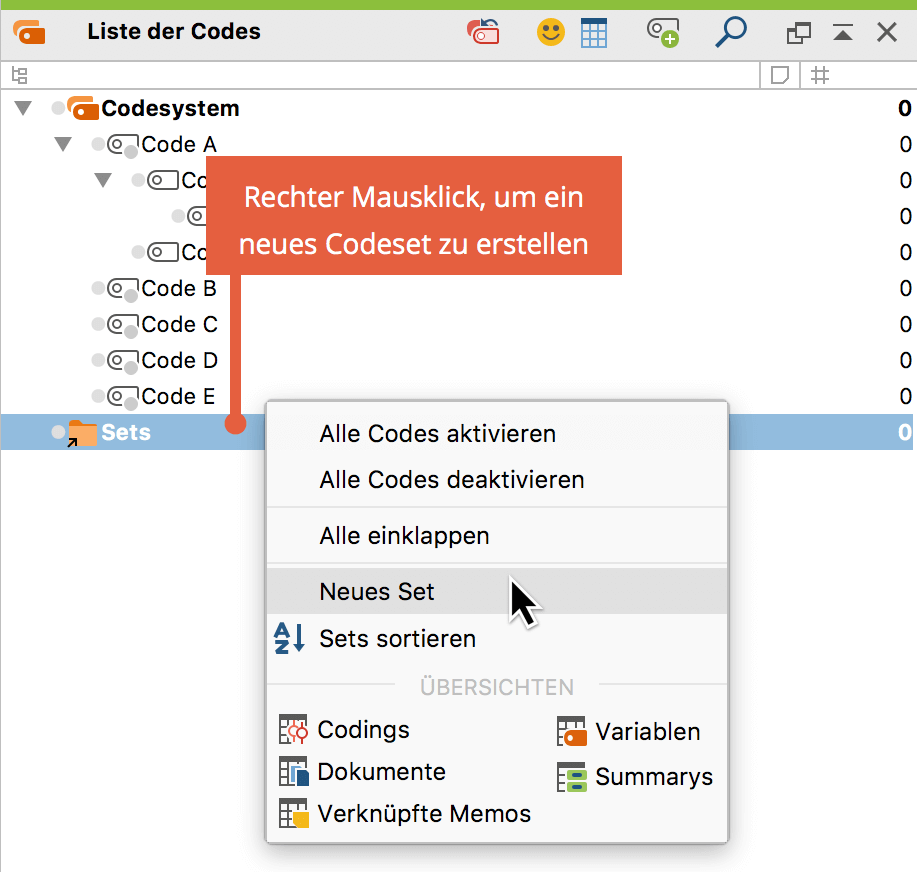Viewport: 917px width, 872px height.
Task: Click the Code E tag icon
Action: coord(123,397)
